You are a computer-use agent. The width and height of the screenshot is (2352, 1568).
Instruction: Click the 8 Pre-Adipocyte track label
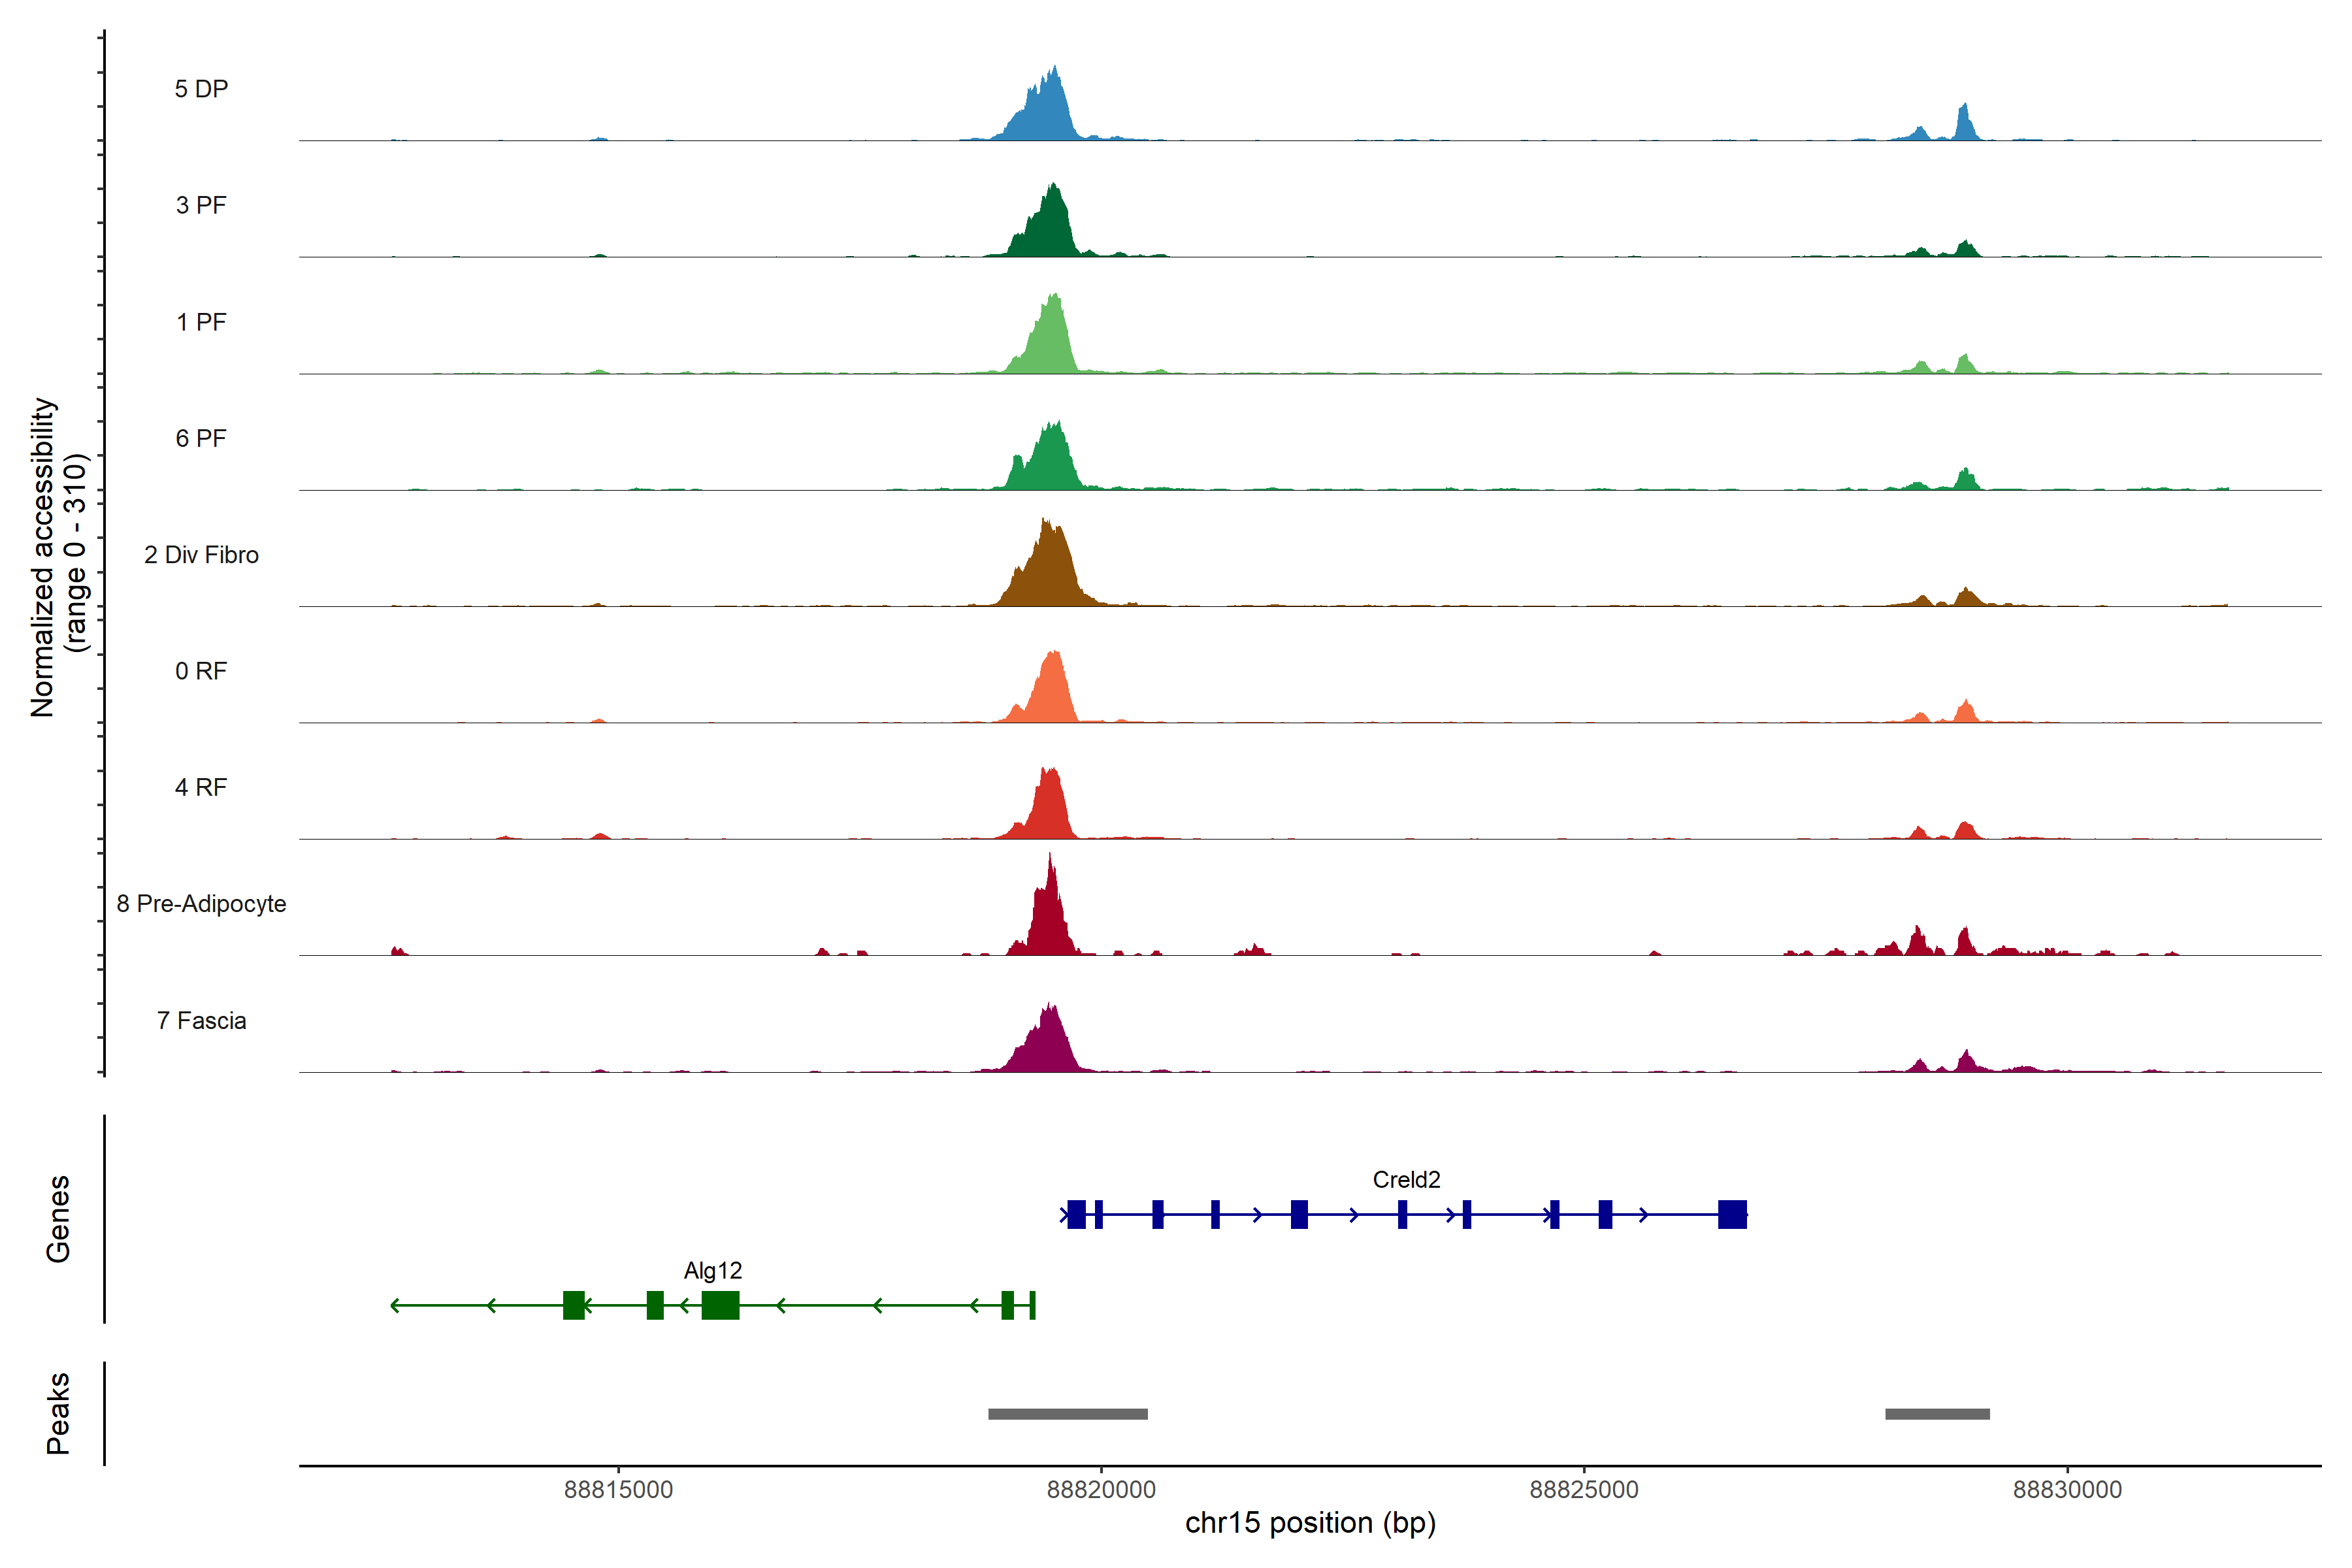point(201,904)
